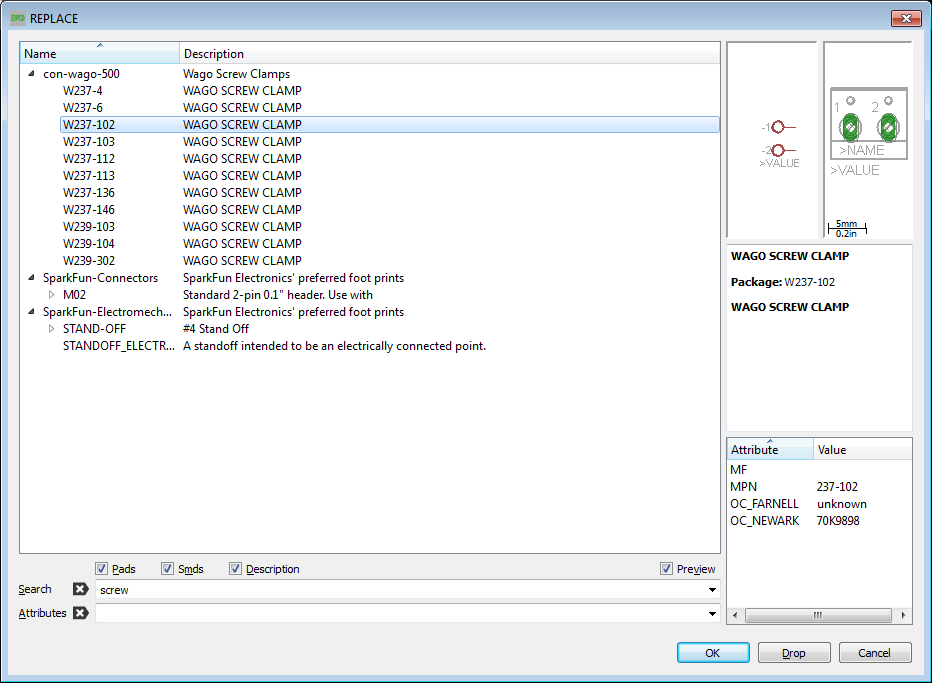Select the W237-146 row
Image resolution: width=932 pixels, height=683 pixels.
[x=389, y=210]
